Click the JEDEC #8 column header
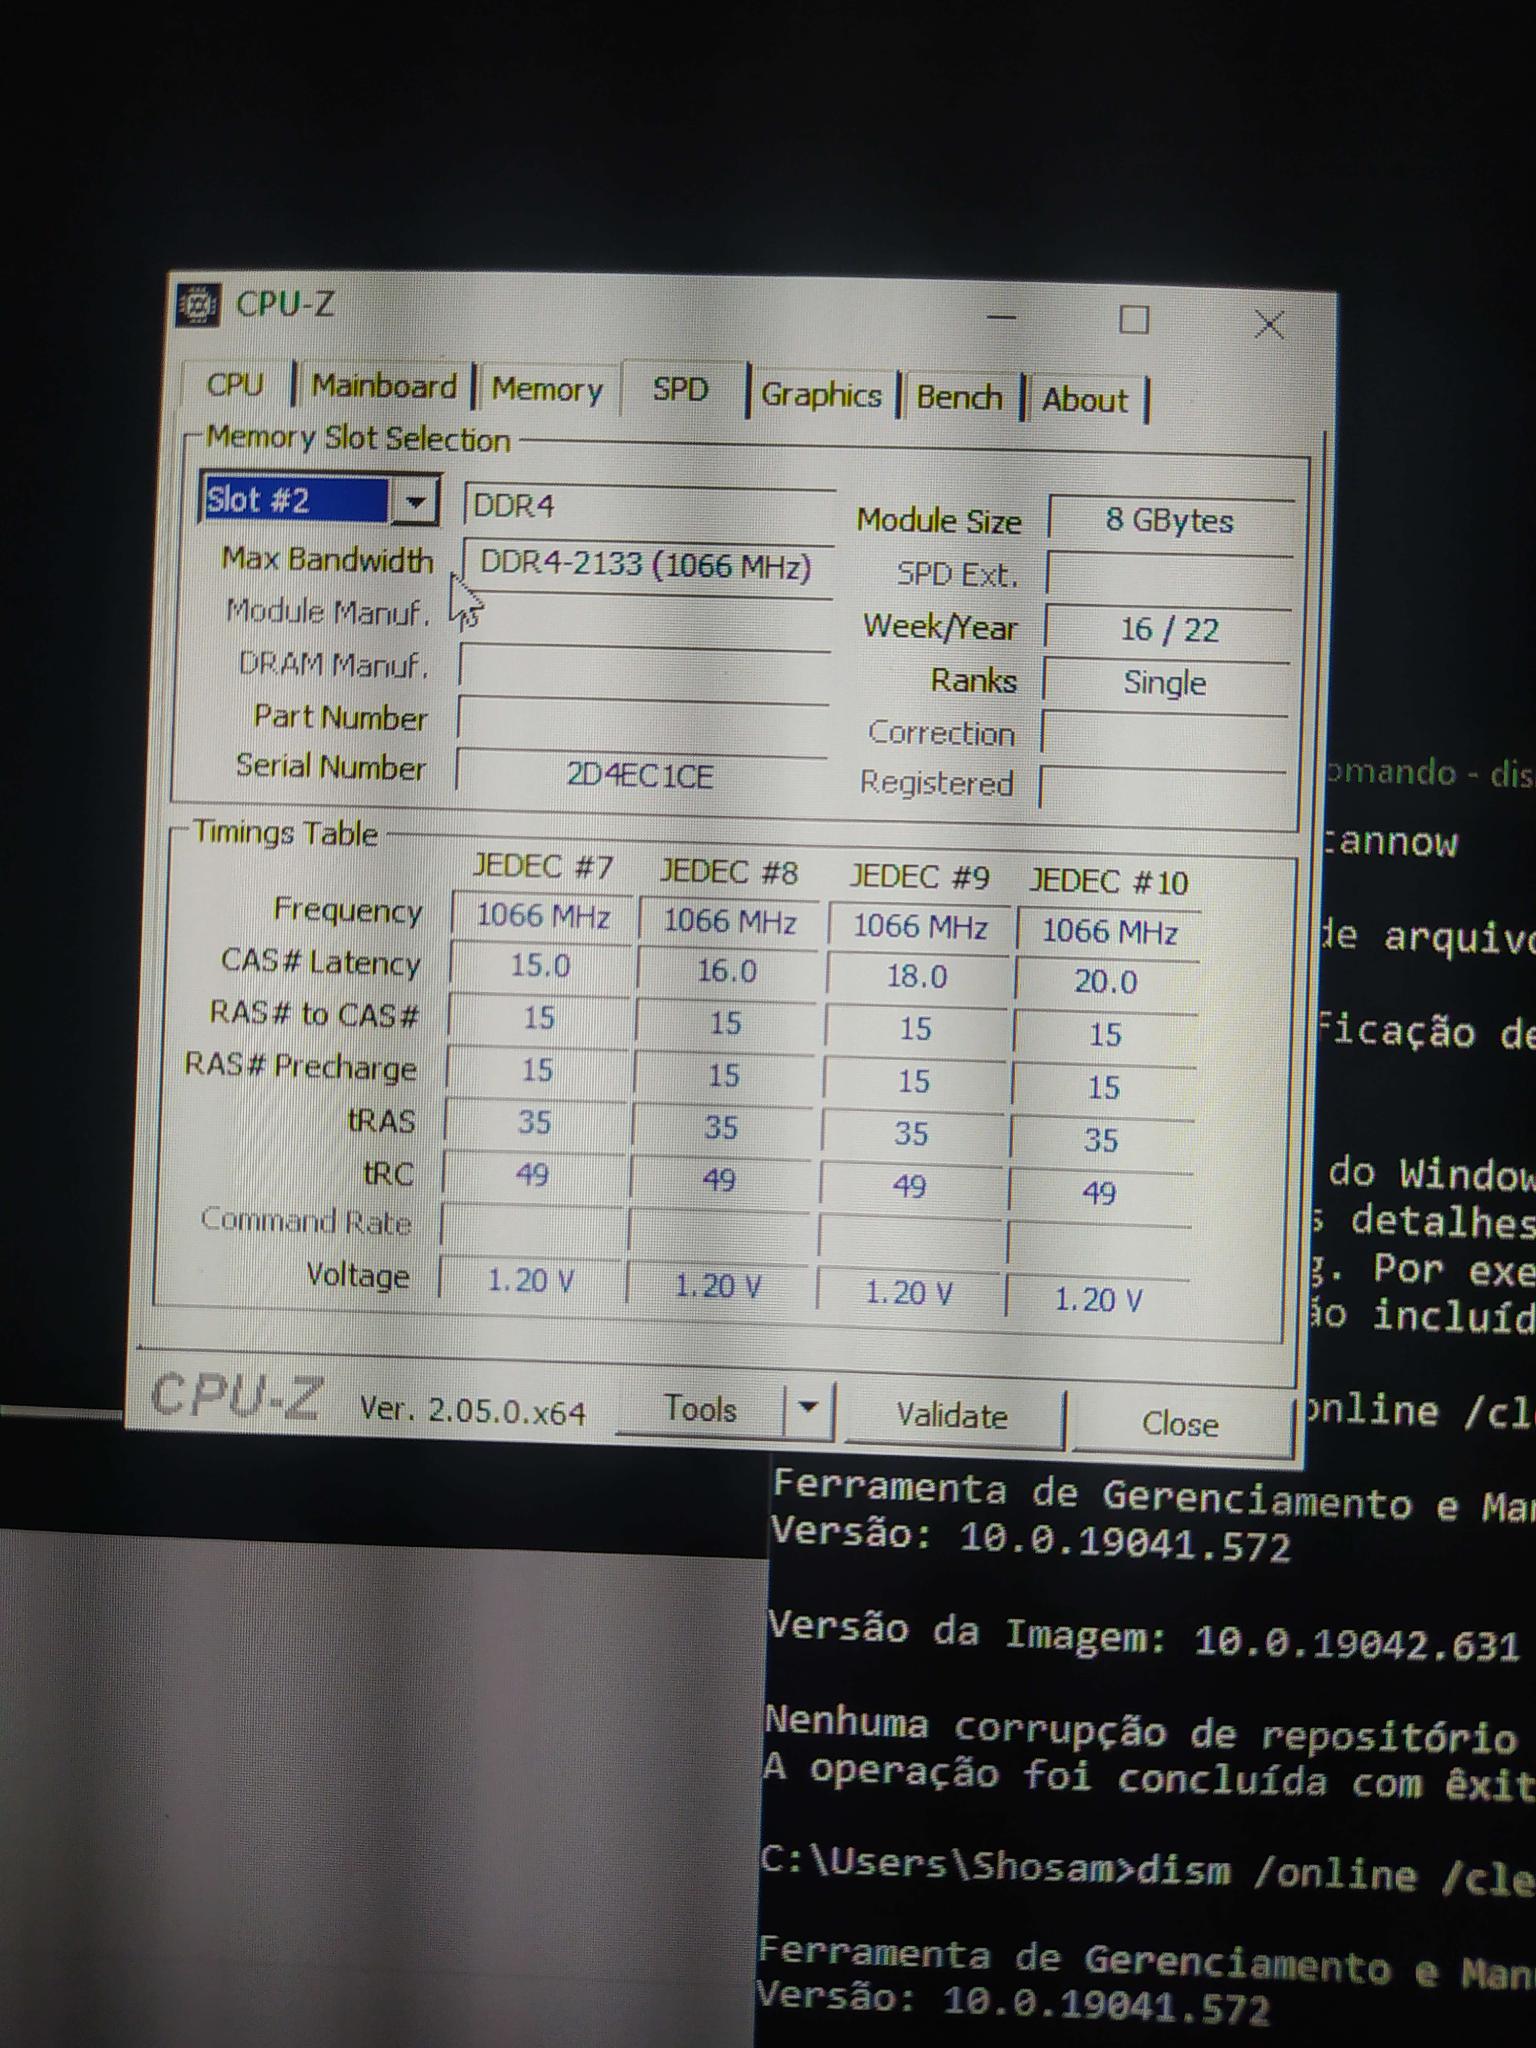1536x2048 pixels. pos(729,872)
